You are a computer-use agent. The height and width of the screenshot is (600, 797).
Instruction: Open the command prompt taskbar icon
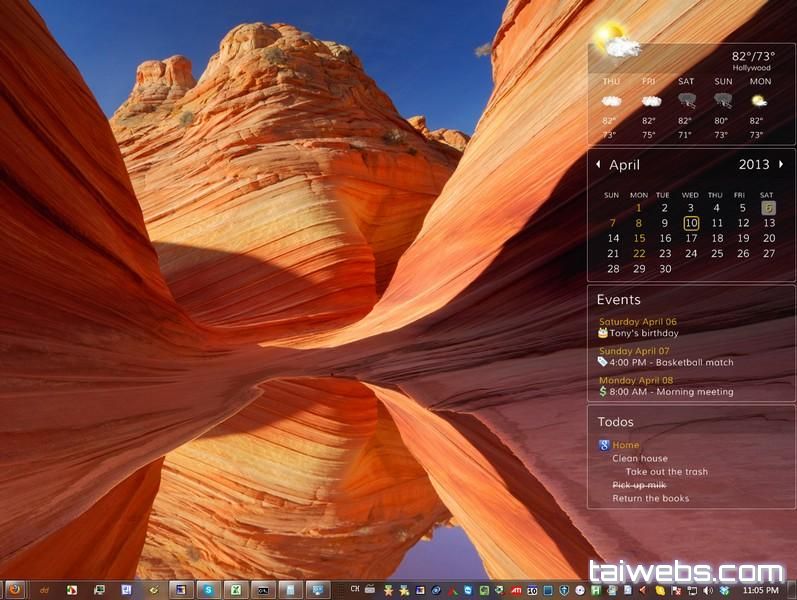click(262, 590)
